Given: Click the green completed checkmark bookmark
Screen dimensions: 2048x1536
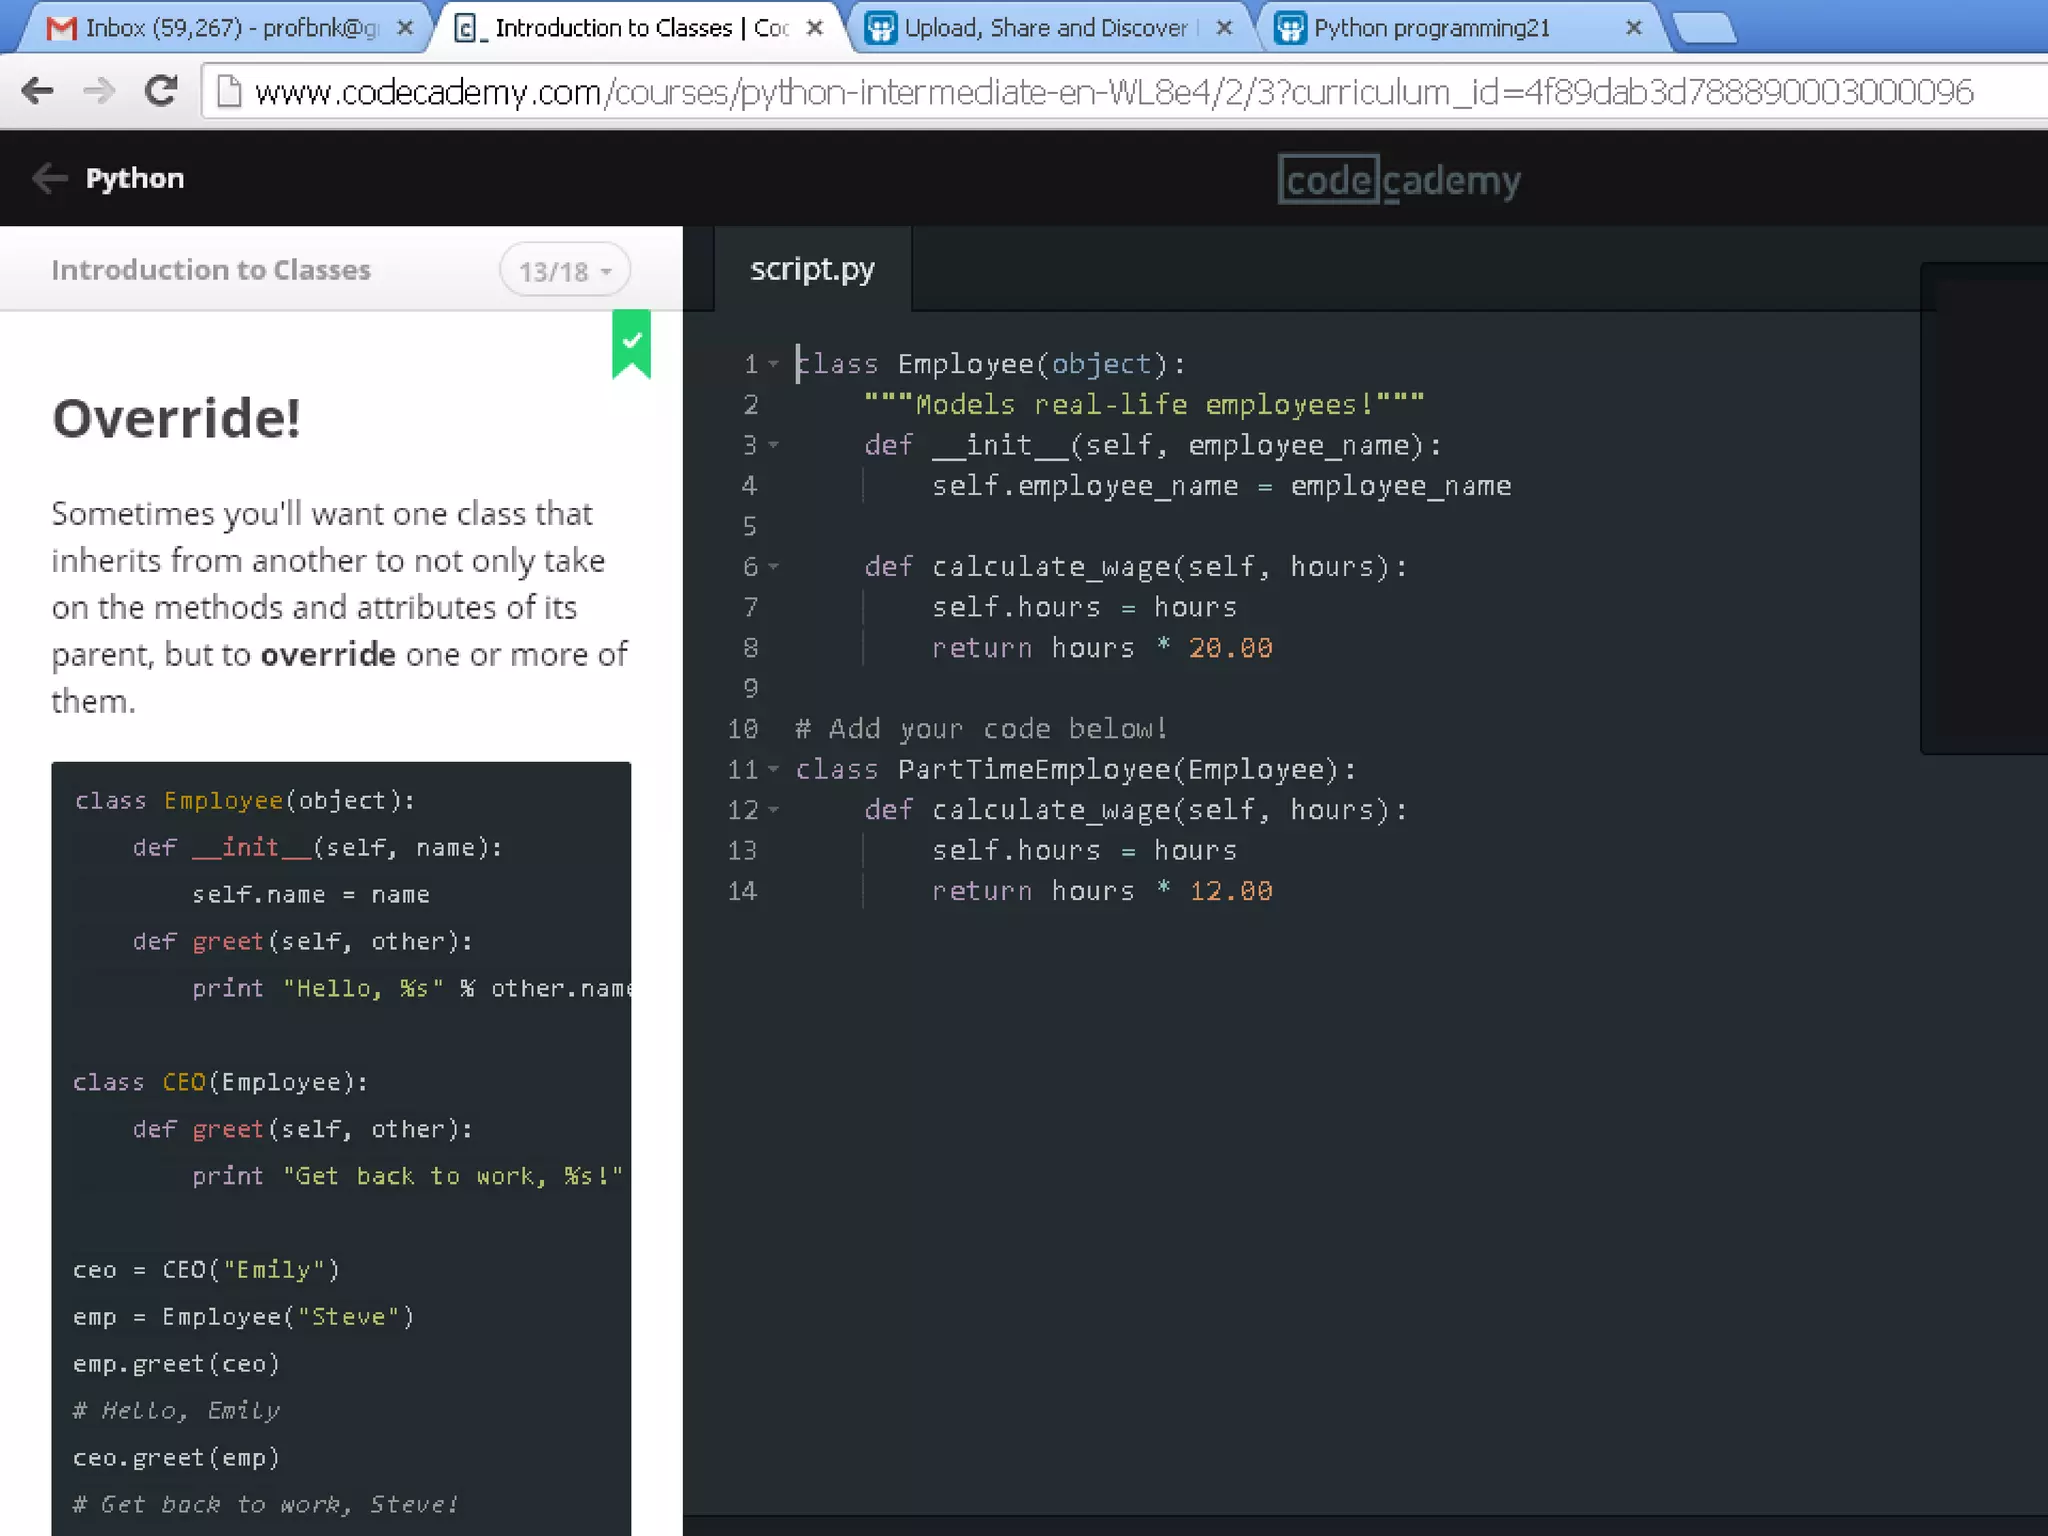Looking at the screenshot, I should 631,344.
